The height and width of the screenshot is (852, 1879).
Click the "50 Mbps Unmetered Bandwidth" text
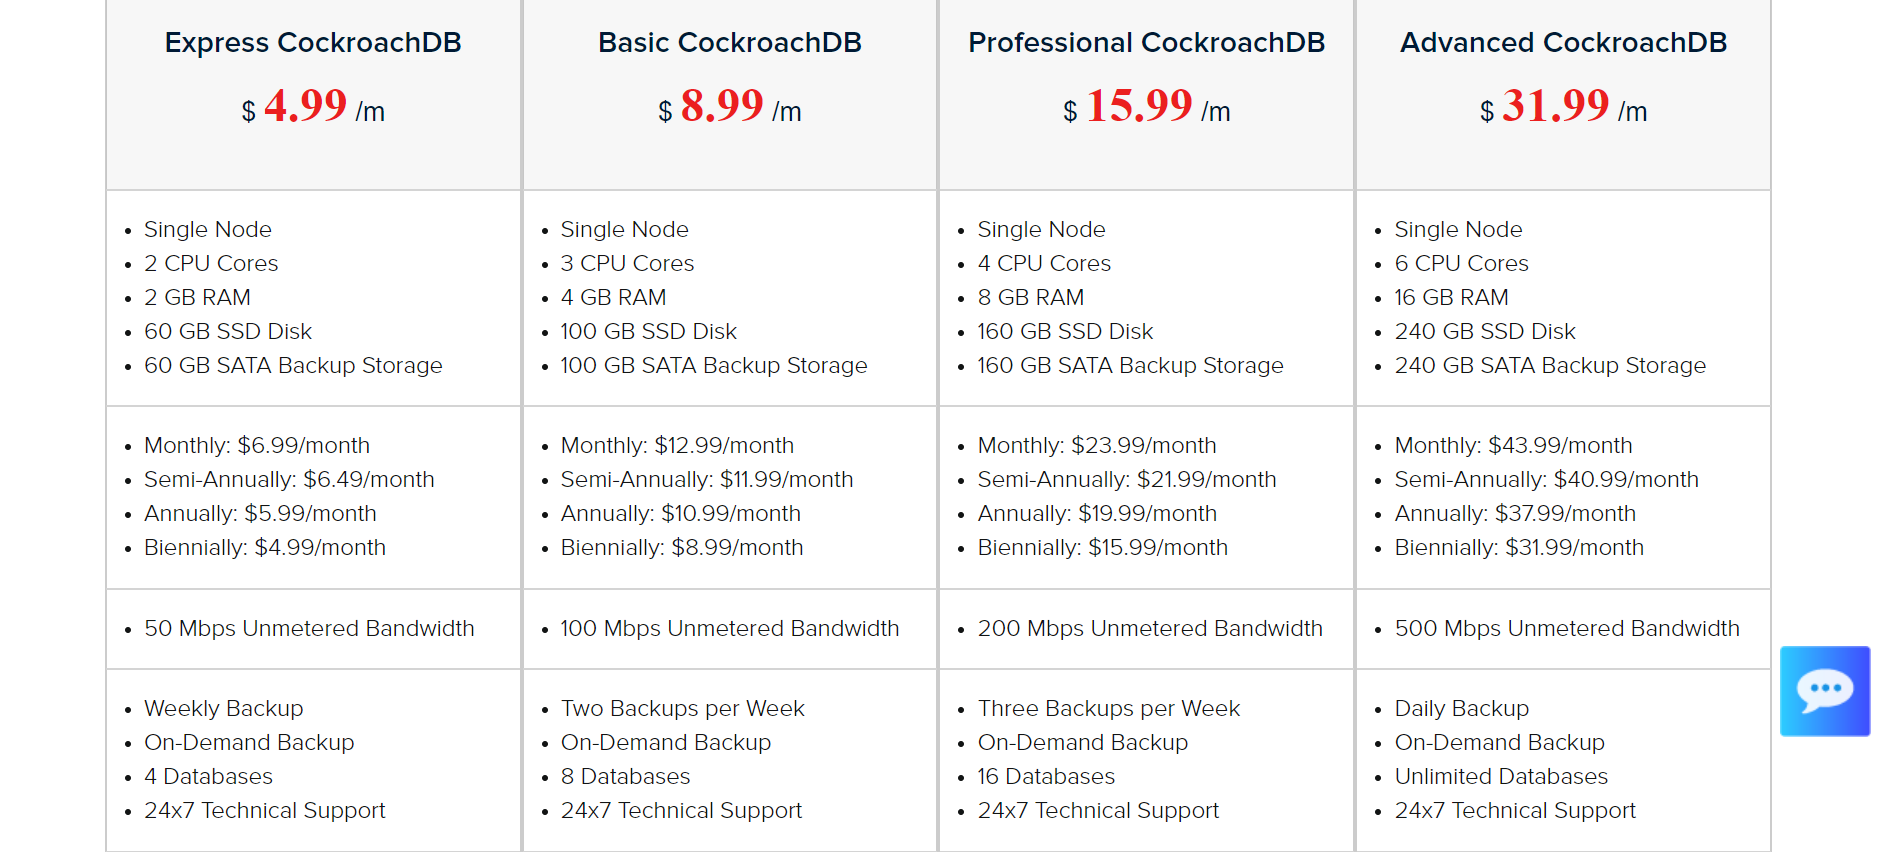[x=309, y=628]
